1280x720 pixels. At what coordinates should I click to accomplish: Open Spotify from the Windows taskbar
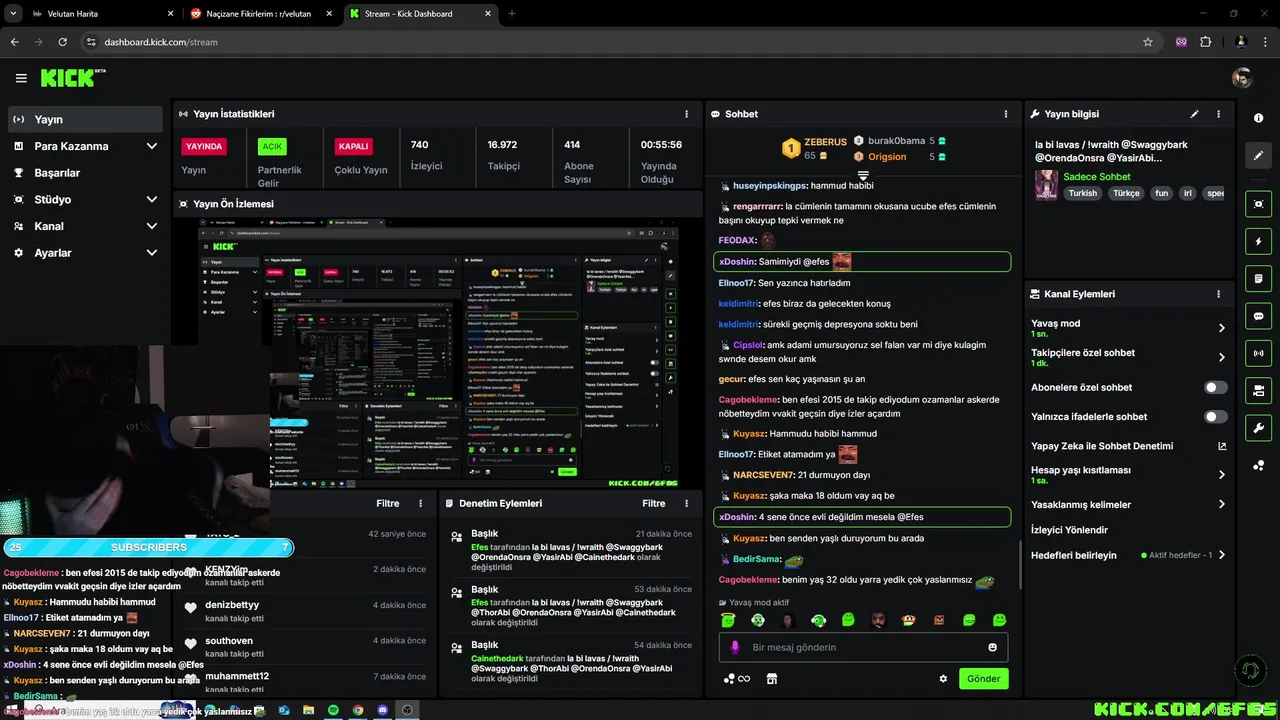[x=333, y=710]
